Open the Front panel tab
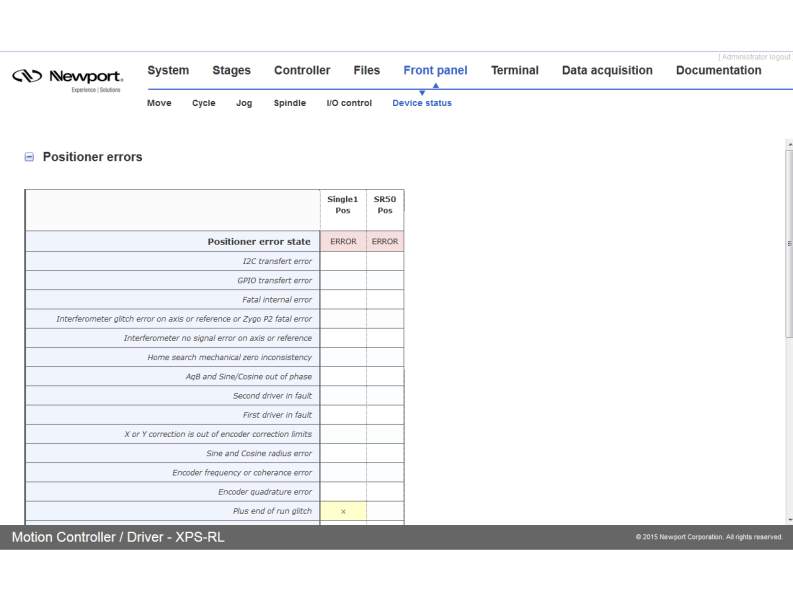This screenshot has width=793, height=600. 435,71
